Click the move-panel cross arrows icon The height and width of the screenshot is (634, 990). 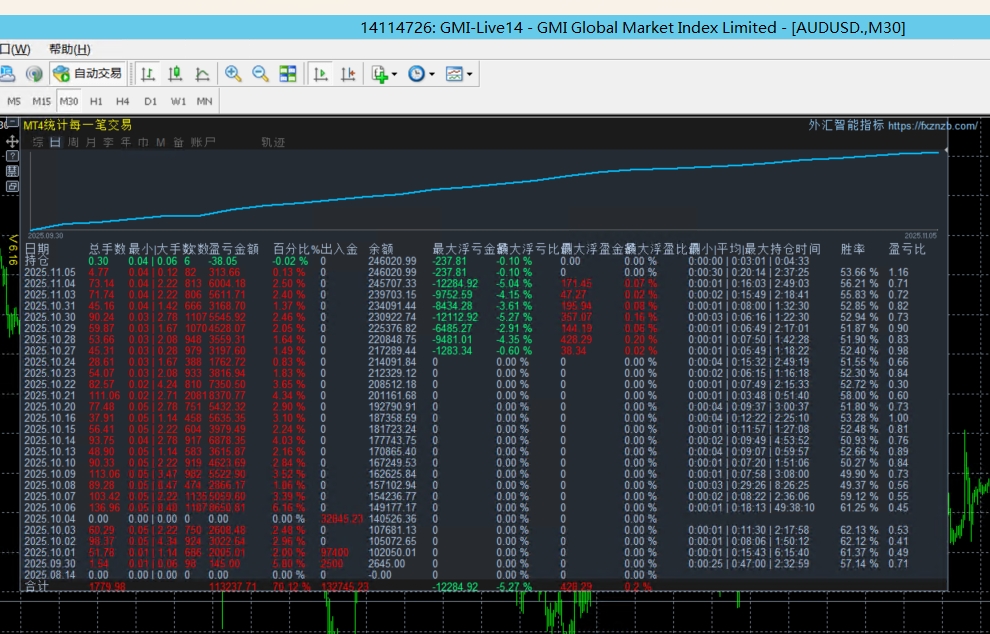coord(11,142)
